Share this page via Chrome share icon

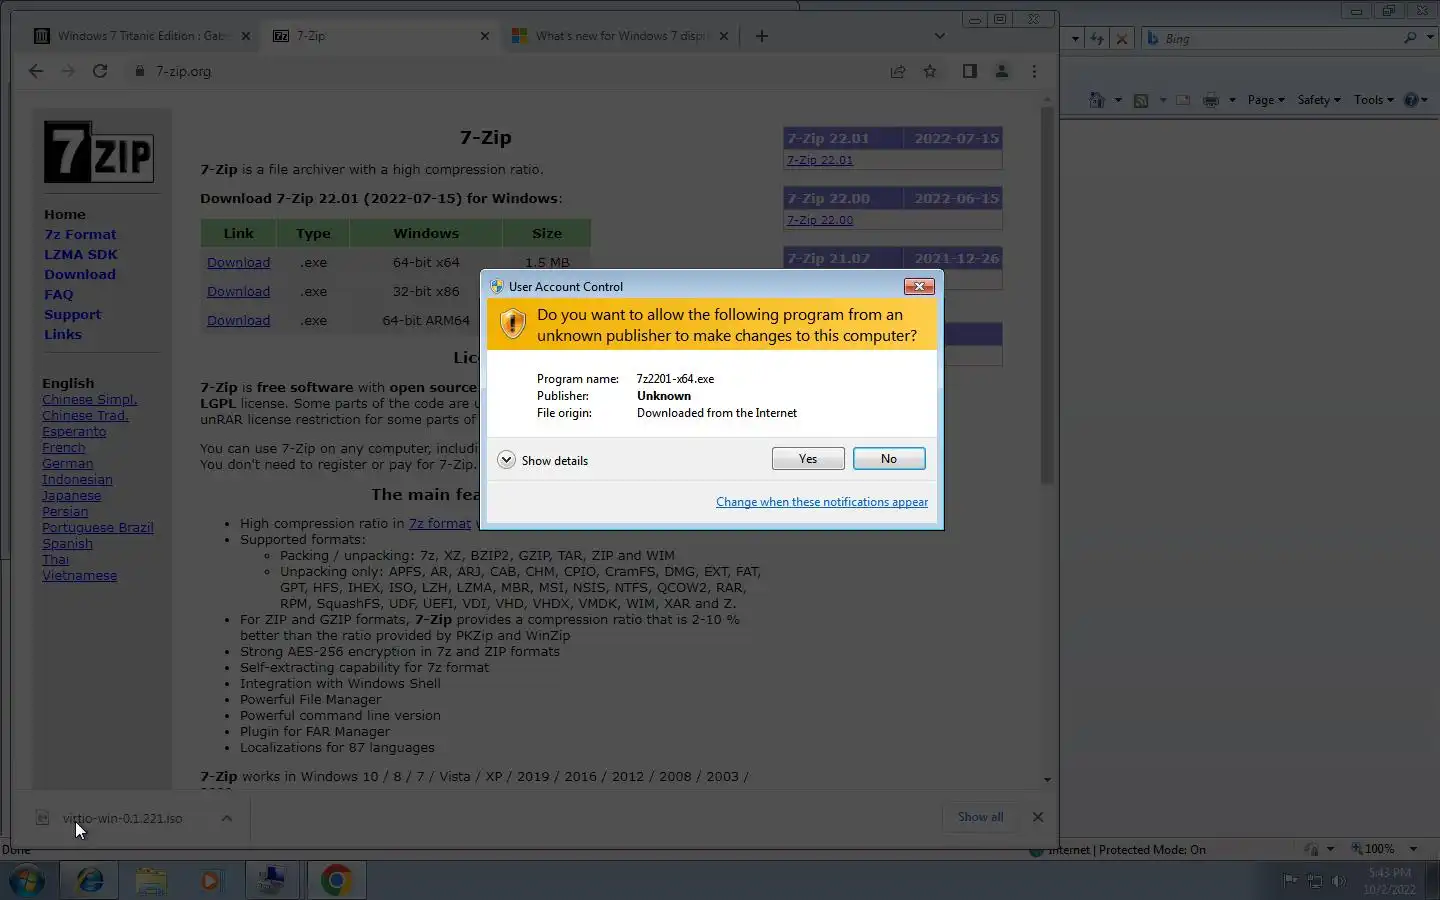pos(898,71)
